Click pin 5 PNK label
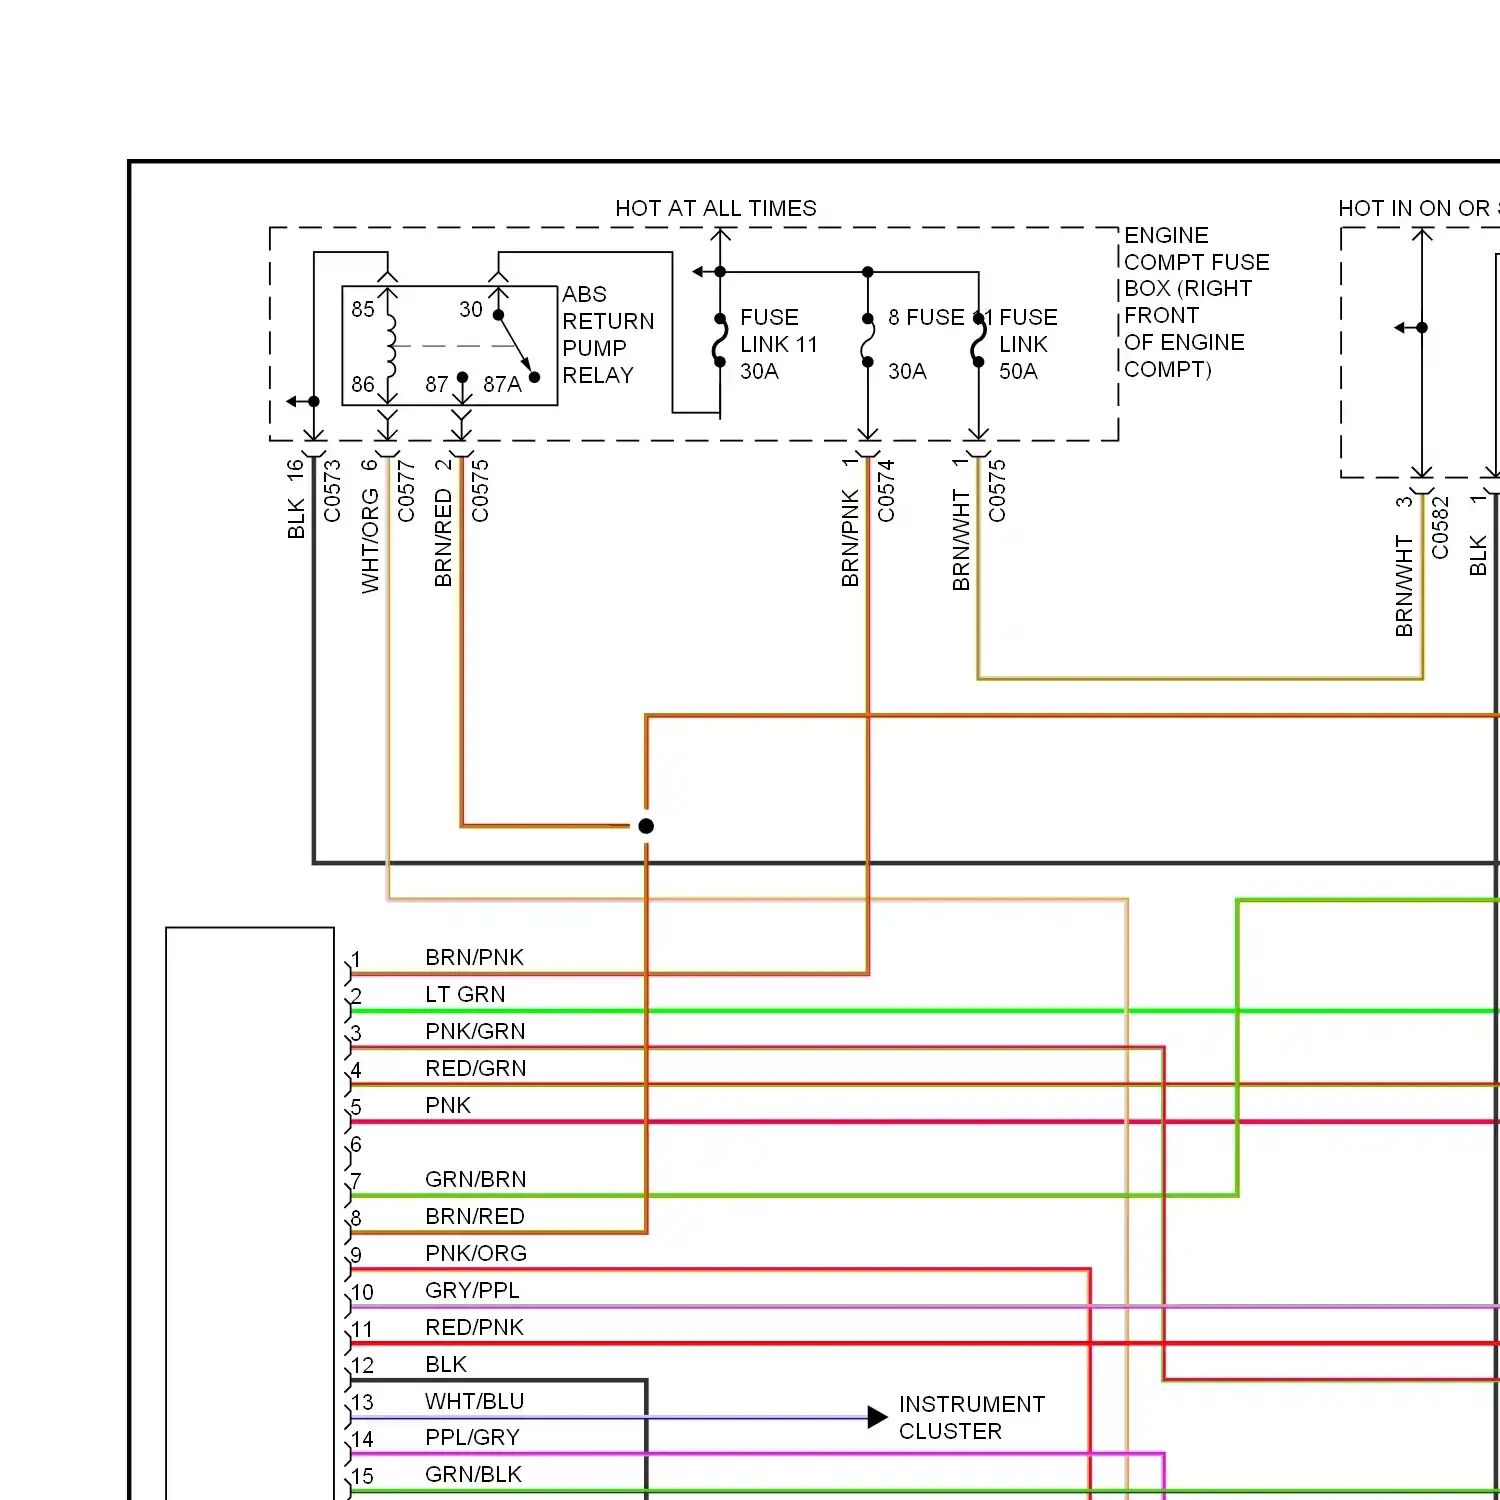 point(447,1105)
